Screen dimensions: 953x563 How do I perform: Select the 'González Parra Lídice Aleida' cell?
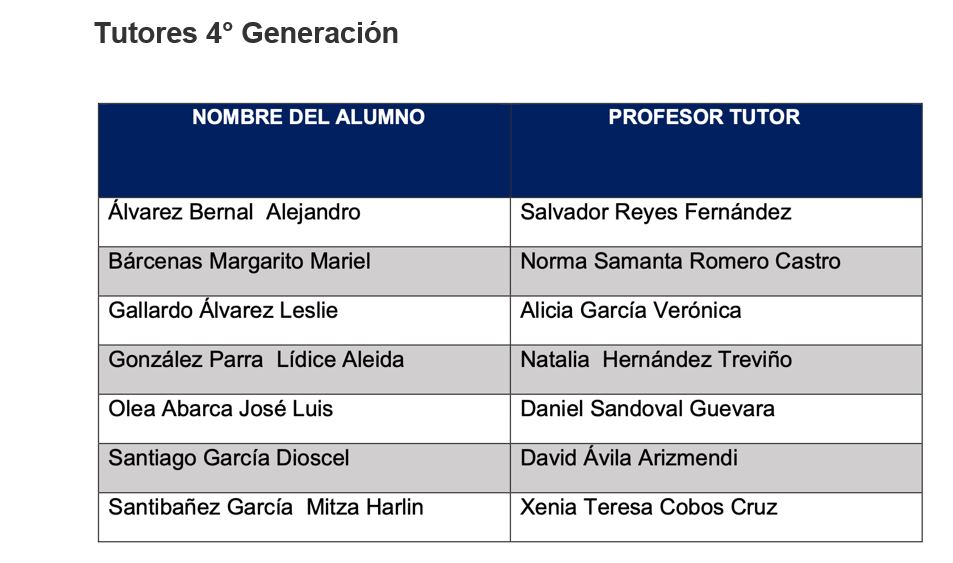pos(256,359)
